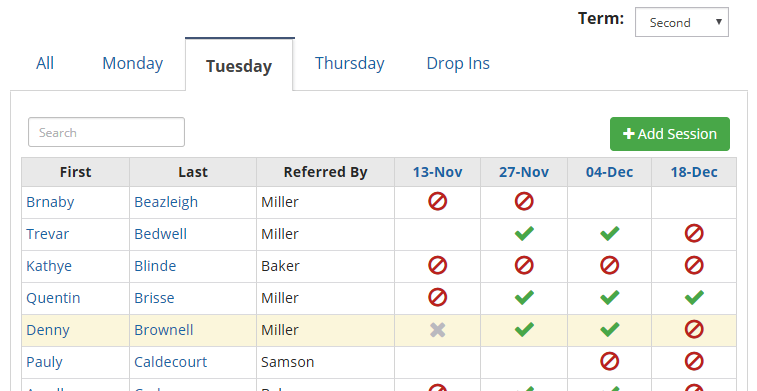Viewport: 757px width, 391px height.
Task: Click Denny's green checkmark for 04-Dec
Action: (x=609, y=329)
